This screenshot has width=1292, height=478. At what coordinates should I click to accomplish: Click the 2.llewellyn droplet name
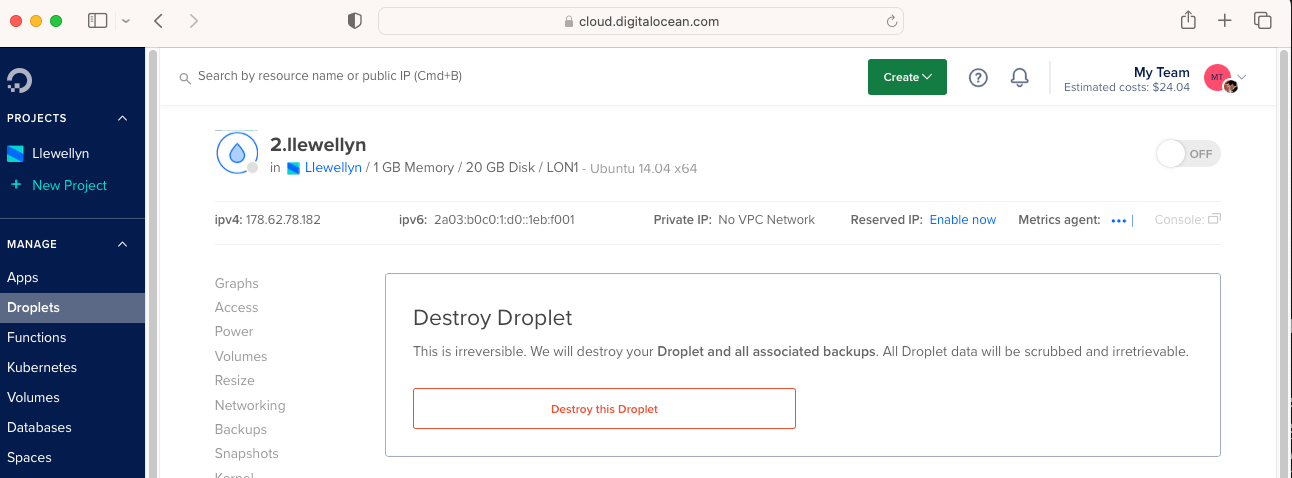318,145
